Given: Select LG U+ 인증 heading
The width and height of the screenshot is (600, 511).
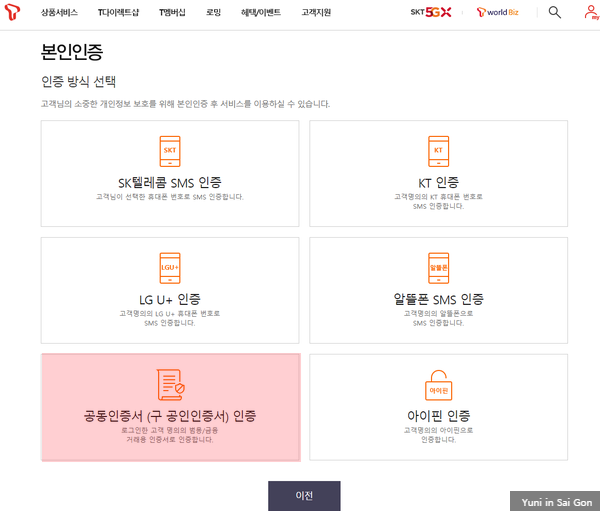Looking at the screenshot, I should [170, 299].
